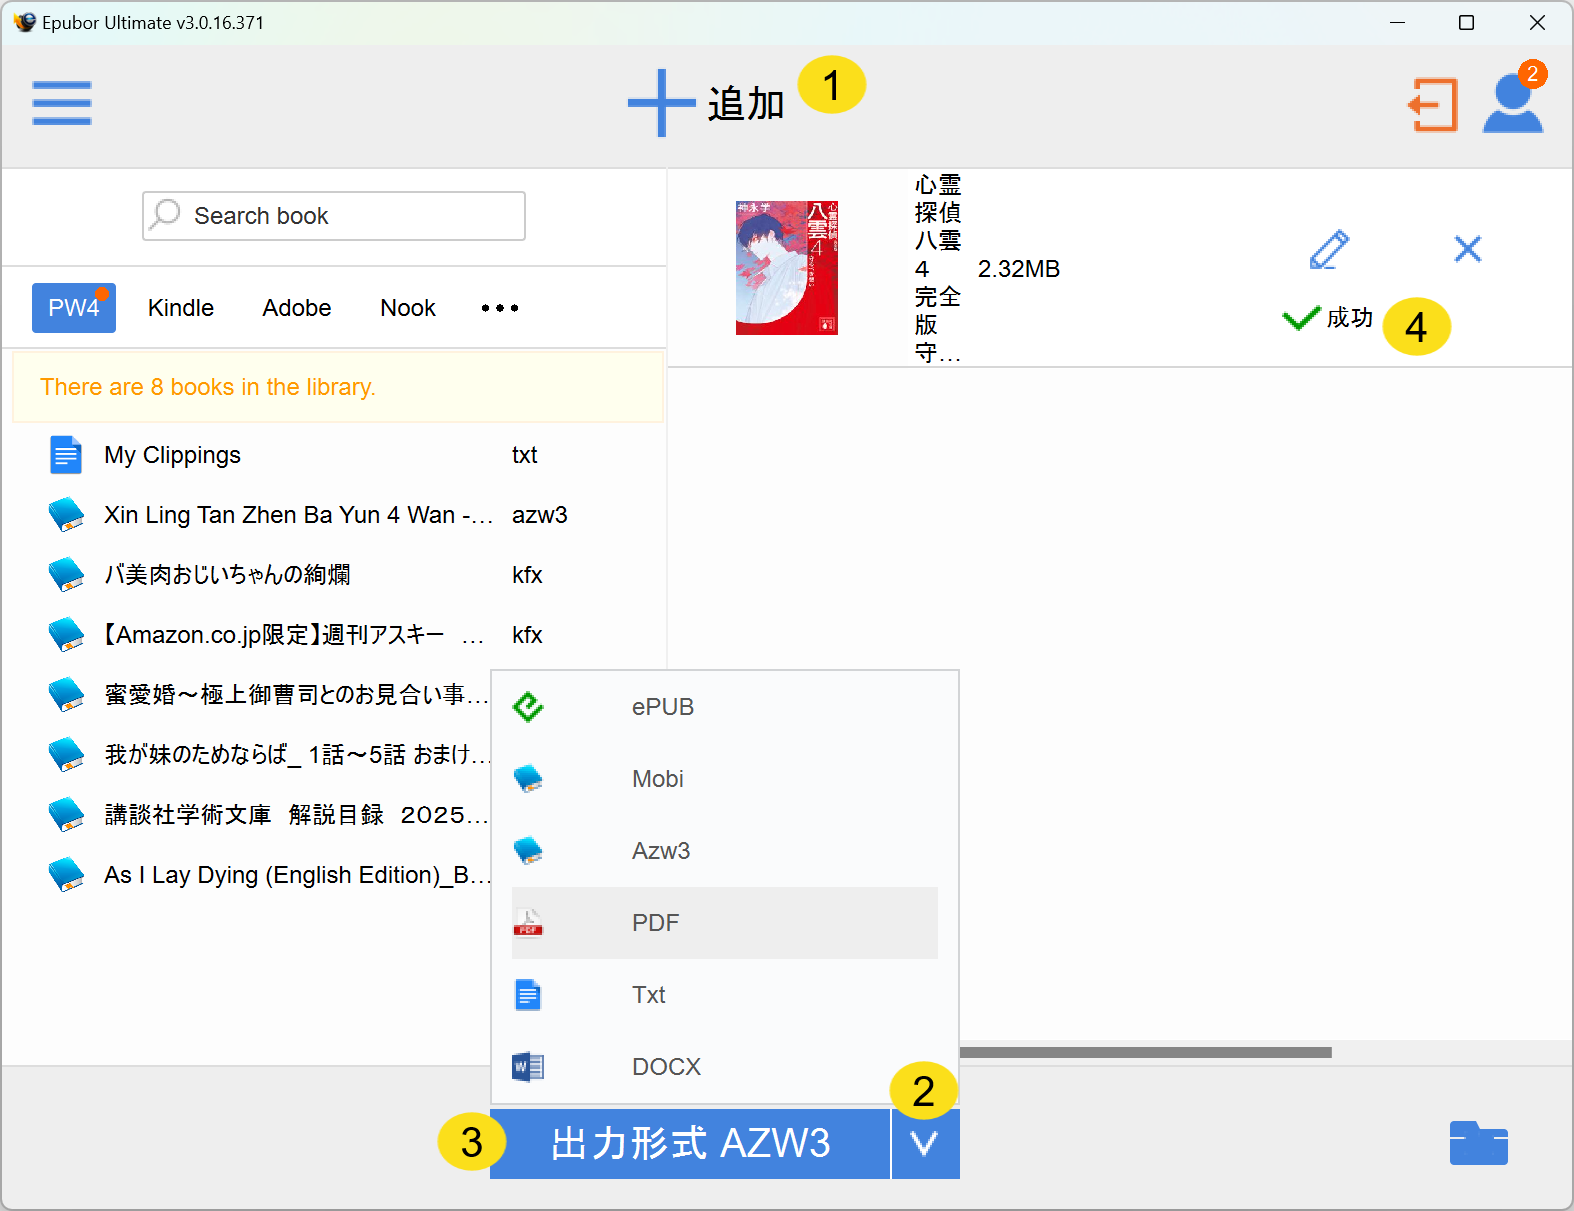Switch to the PW4 tab
Image resolution: width=1574 pixels, height=1211 pixels.
click(x=74, y=308)
